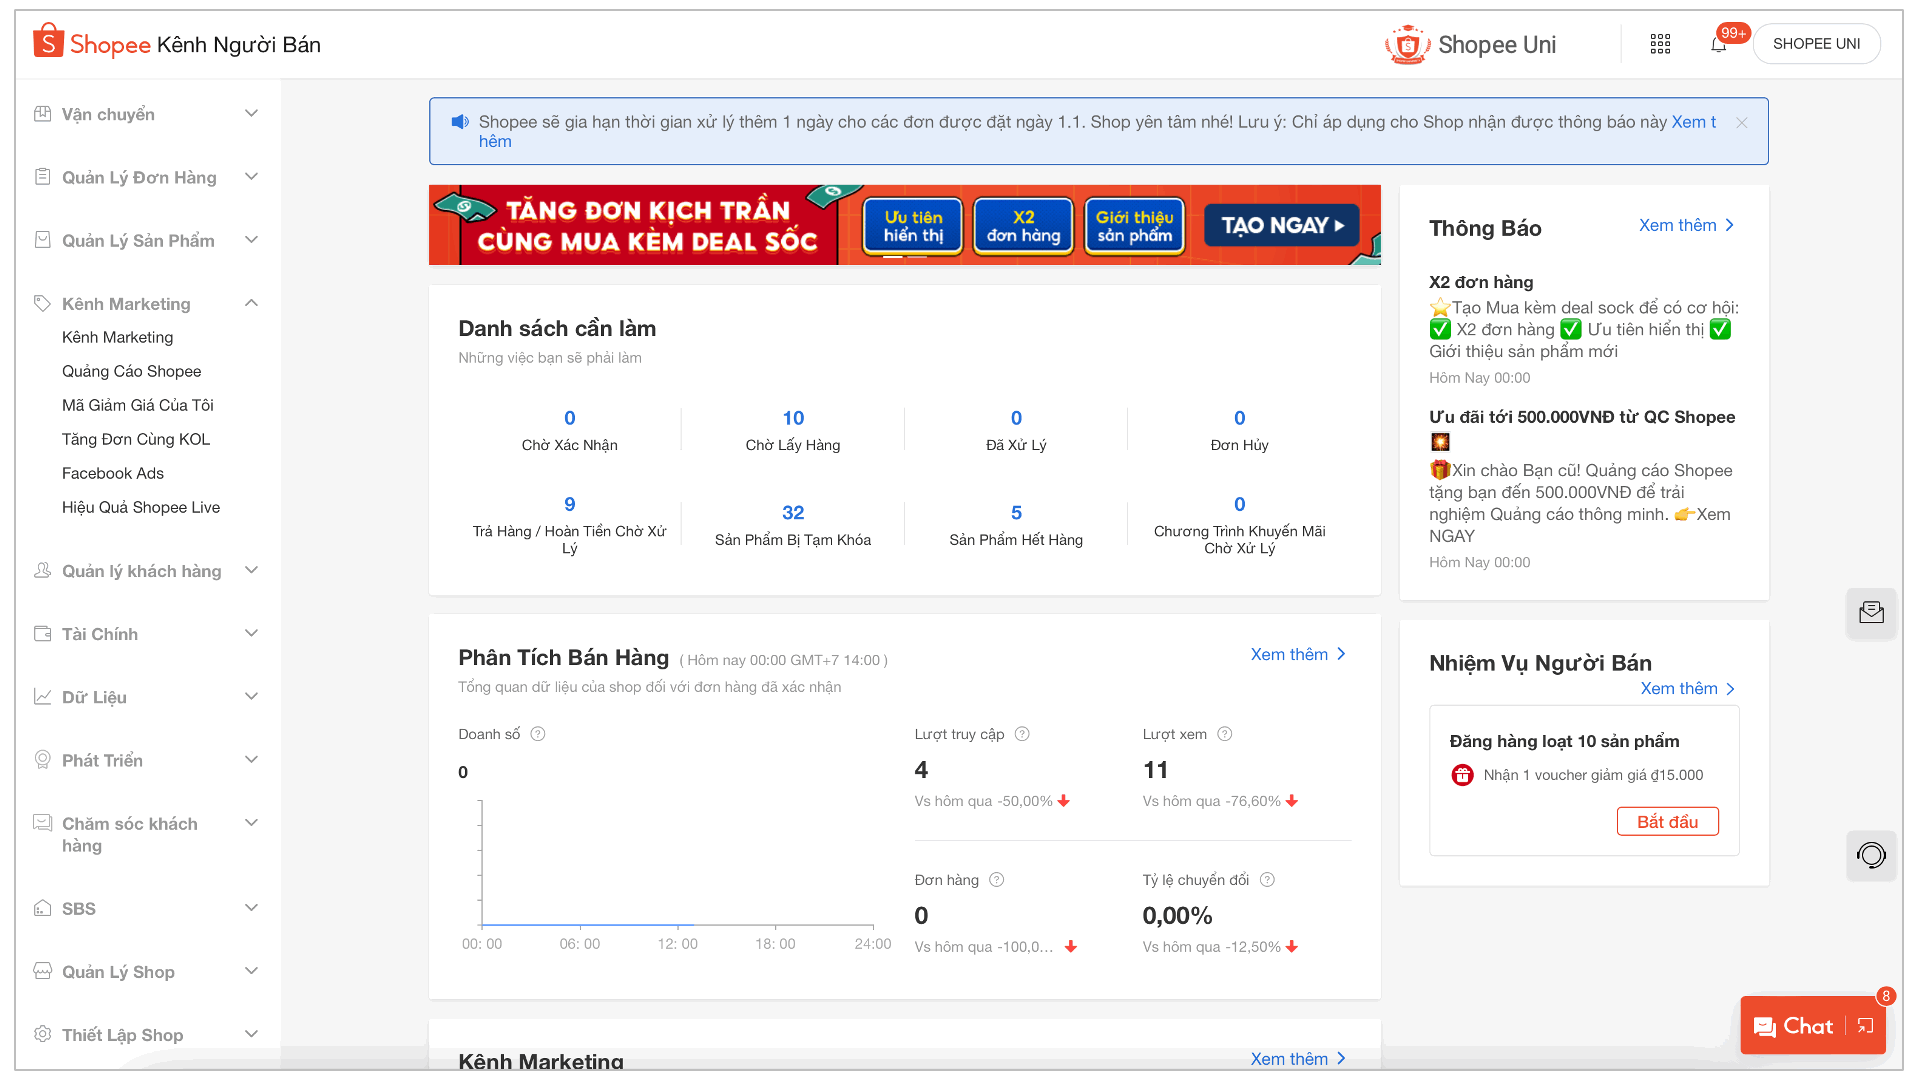Image resolution: width=1918 pixels, height=1080 pixels.
Task: Open the Chat widget at bottom right
Action: (1807, 1025)
